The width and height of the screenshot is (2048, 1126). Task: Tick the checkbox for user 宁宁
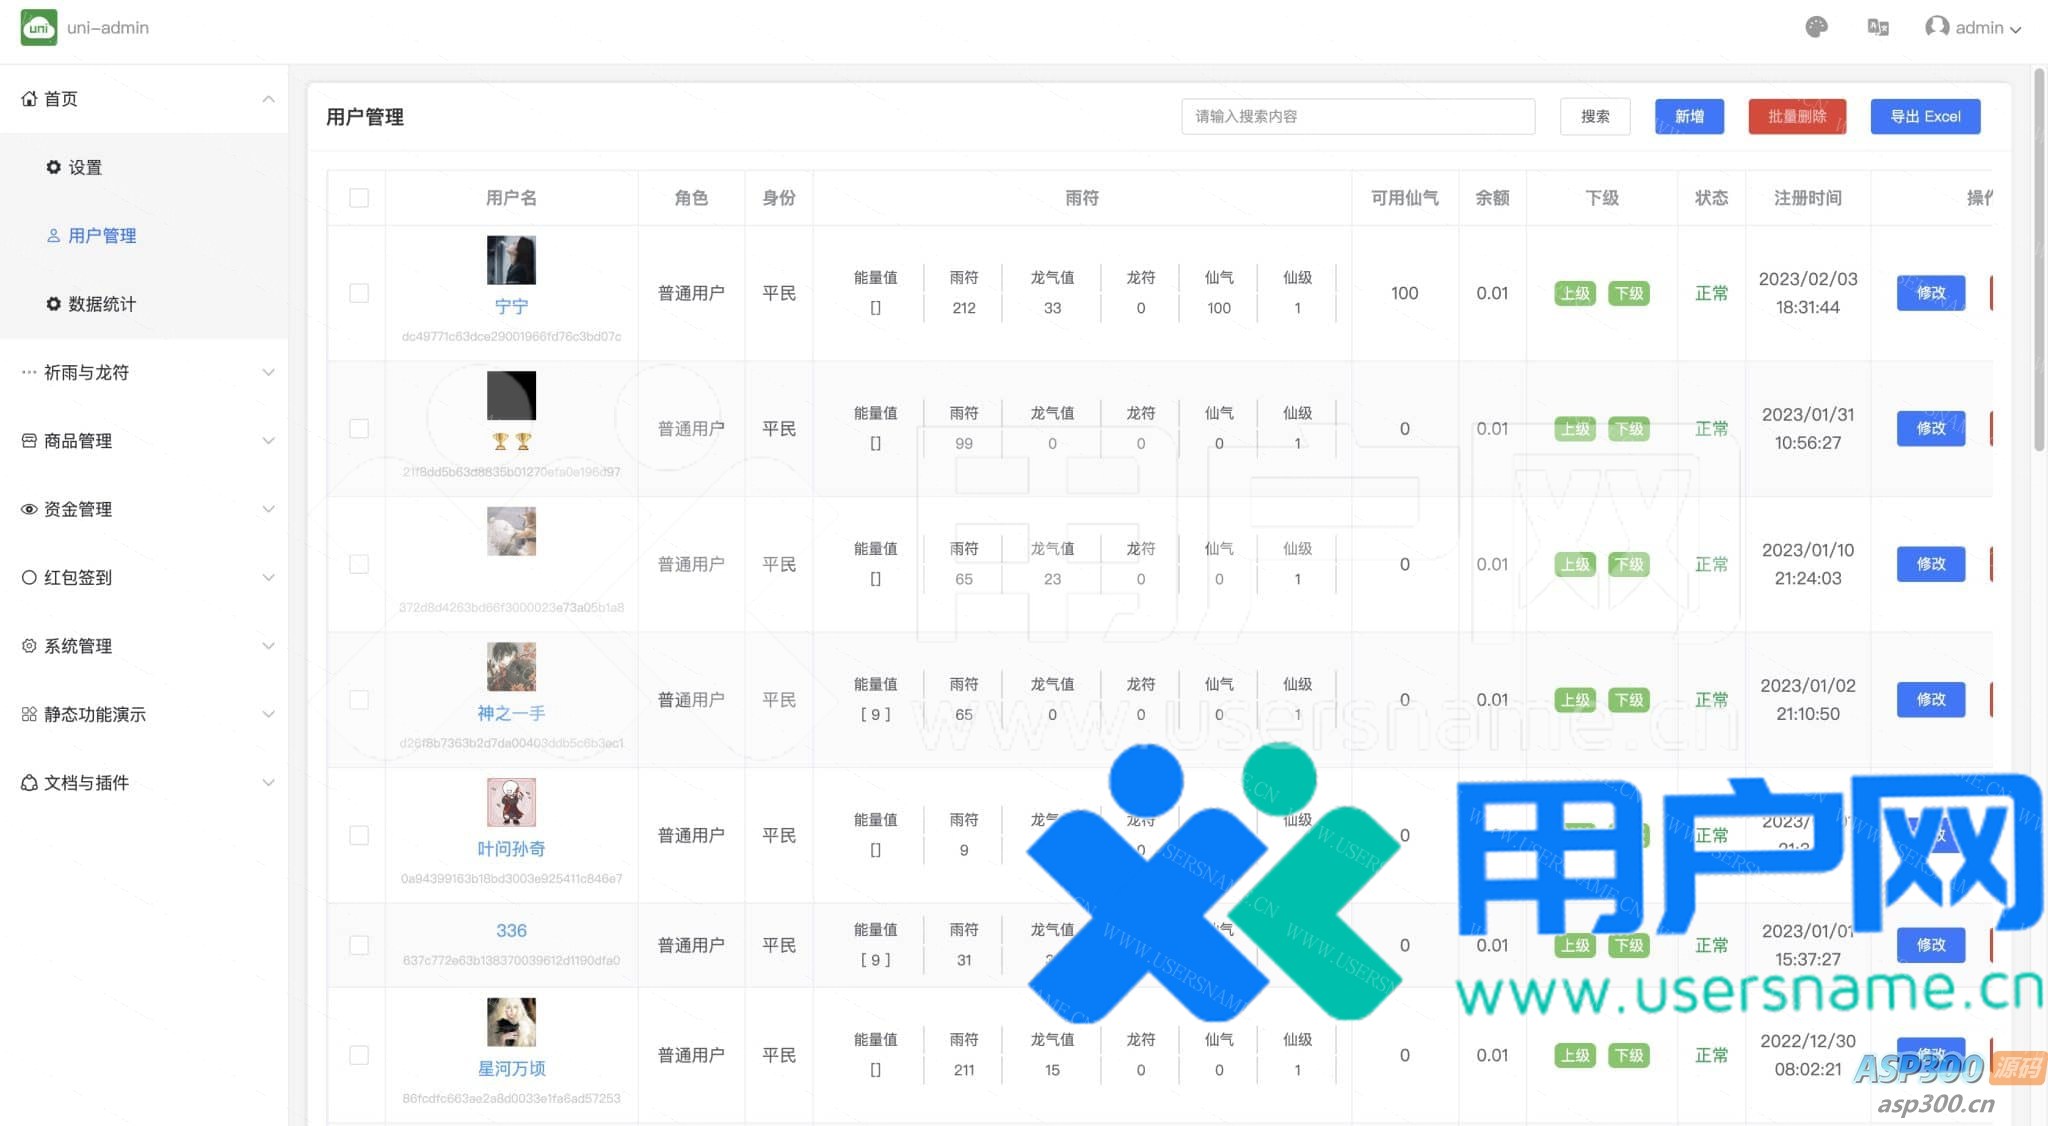359,293
